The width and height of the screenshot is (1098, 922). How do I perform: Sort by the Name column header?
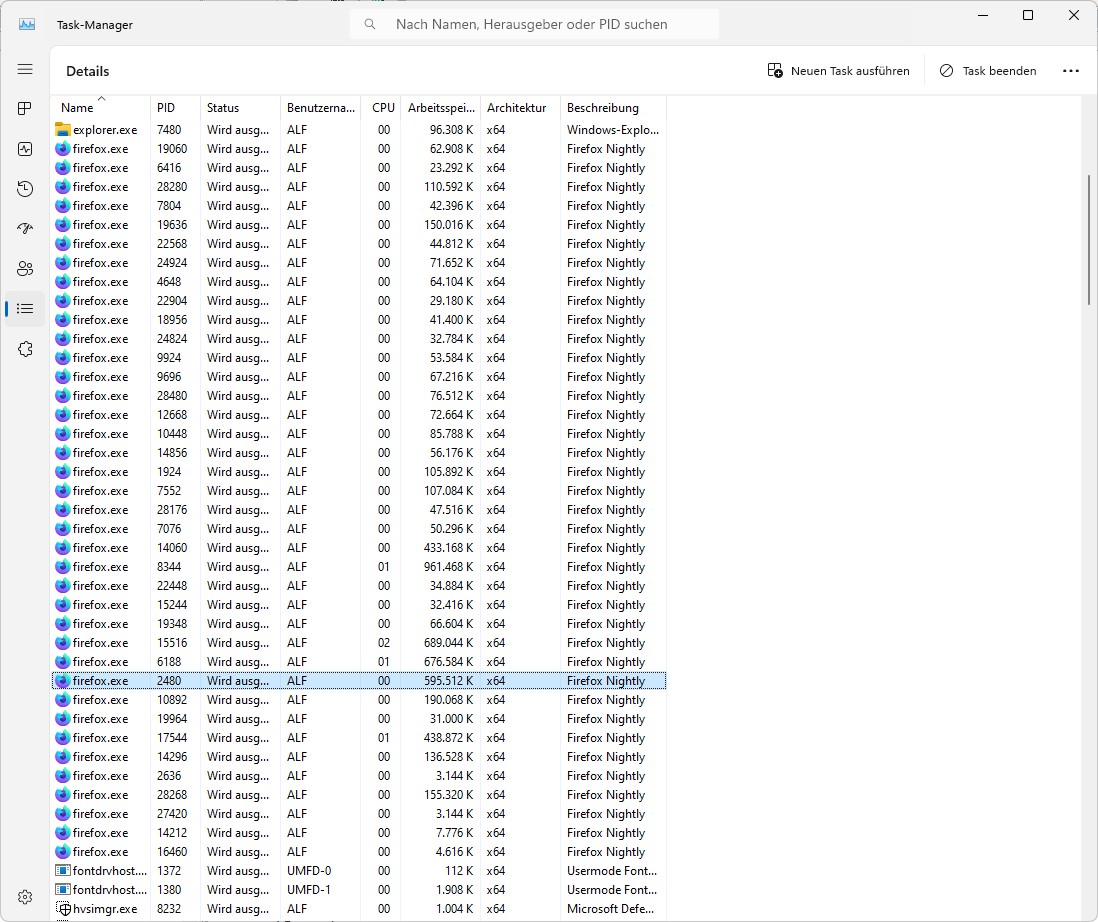coord(100,108)
